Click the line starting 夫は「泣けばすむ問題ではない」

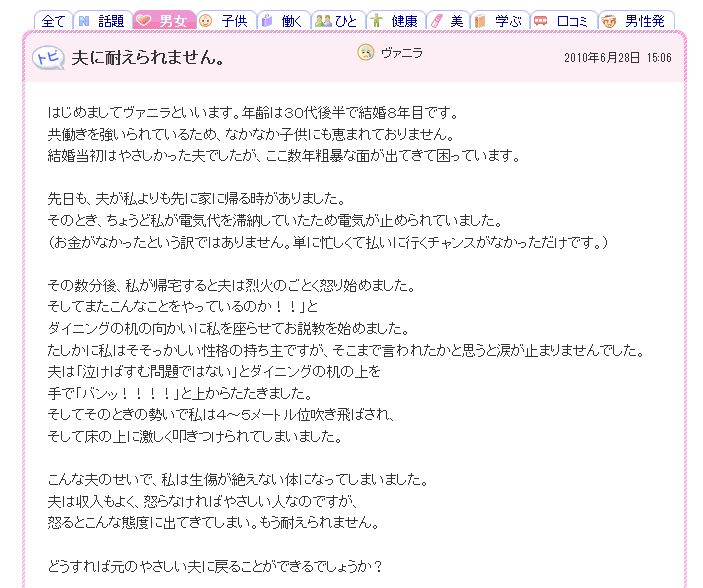click(x=214, y=371)
